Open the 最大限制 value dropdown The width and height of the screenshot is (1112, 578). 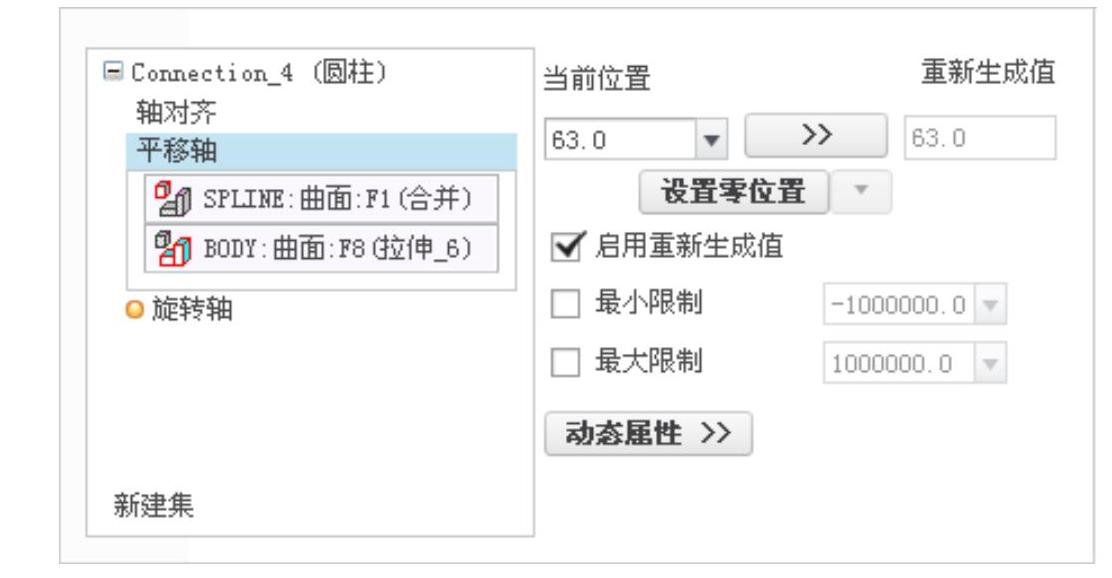click(x=991, y=363)
